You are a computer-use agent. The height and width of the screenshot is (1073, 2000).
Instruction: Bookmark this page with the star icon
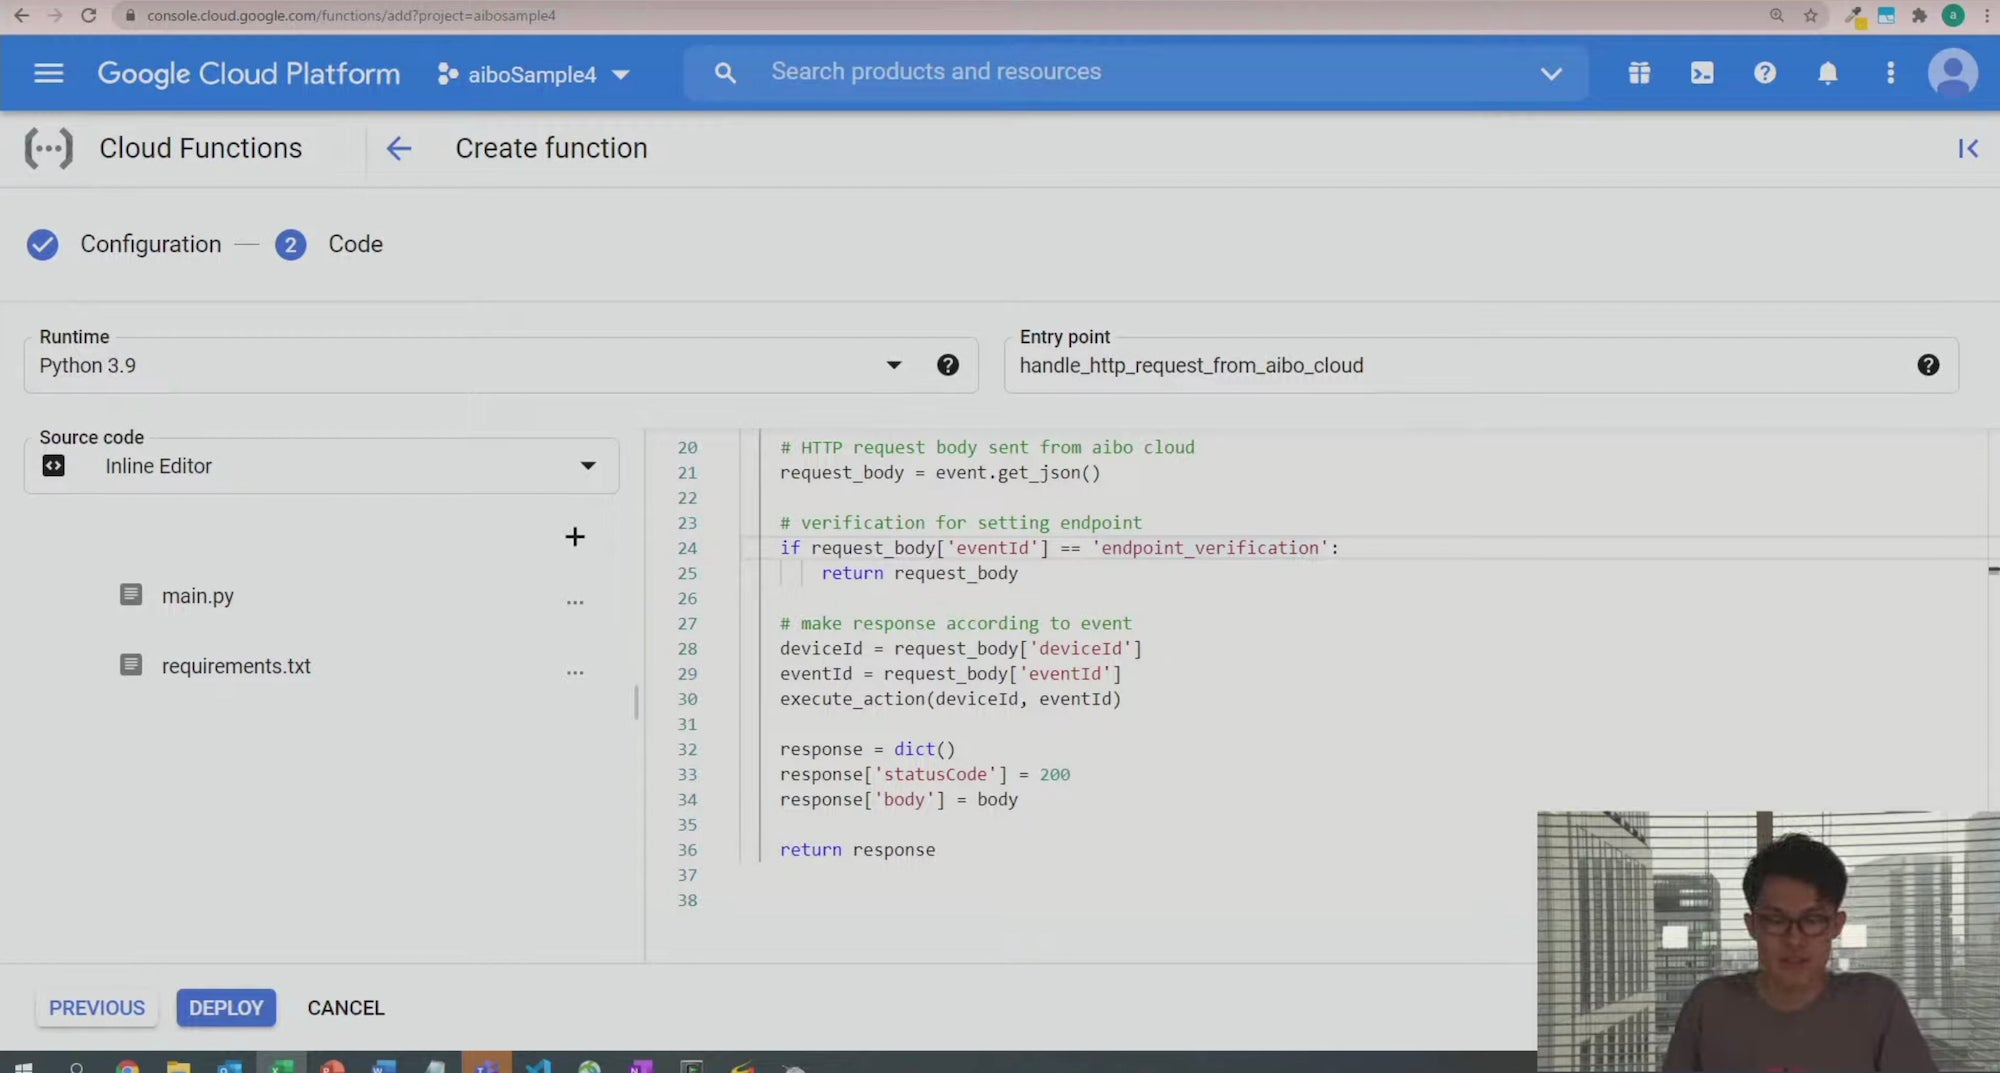pyautogui.click(x=1810, y=15)
